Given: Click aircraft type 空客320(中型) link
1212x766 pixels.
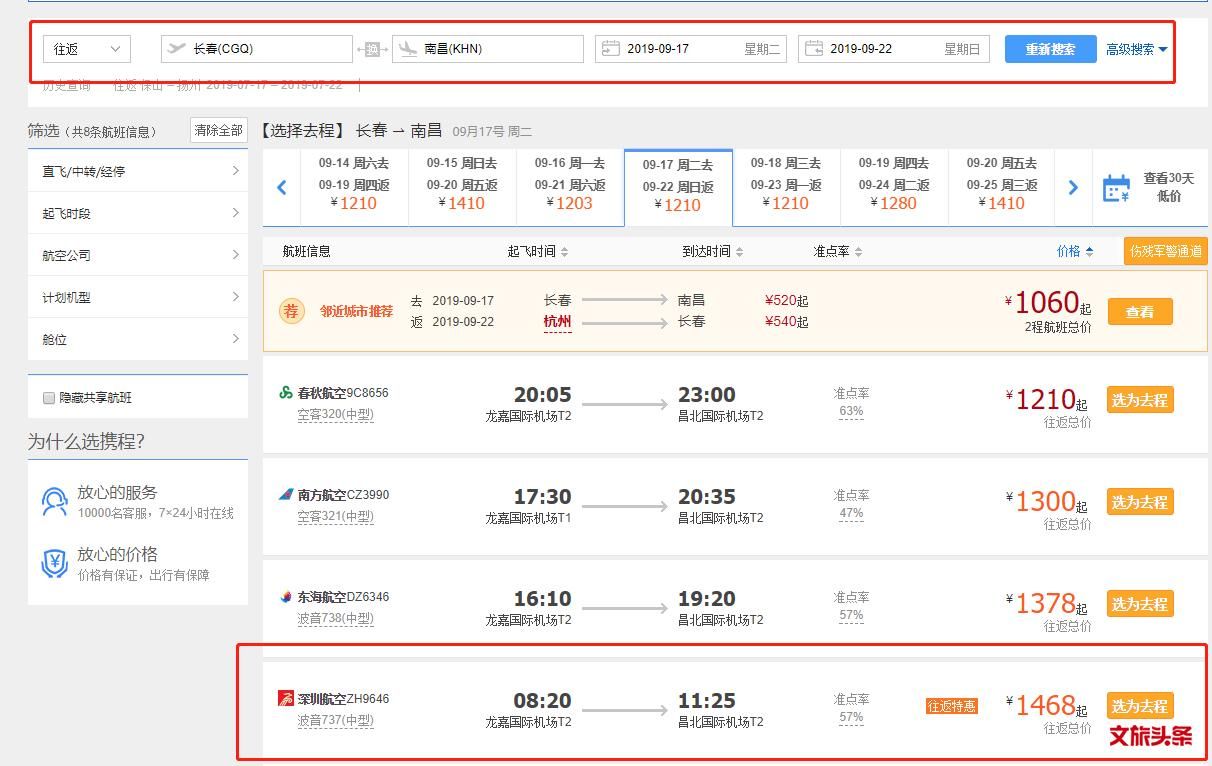Looking at the screenshot, I should point(335,414).
